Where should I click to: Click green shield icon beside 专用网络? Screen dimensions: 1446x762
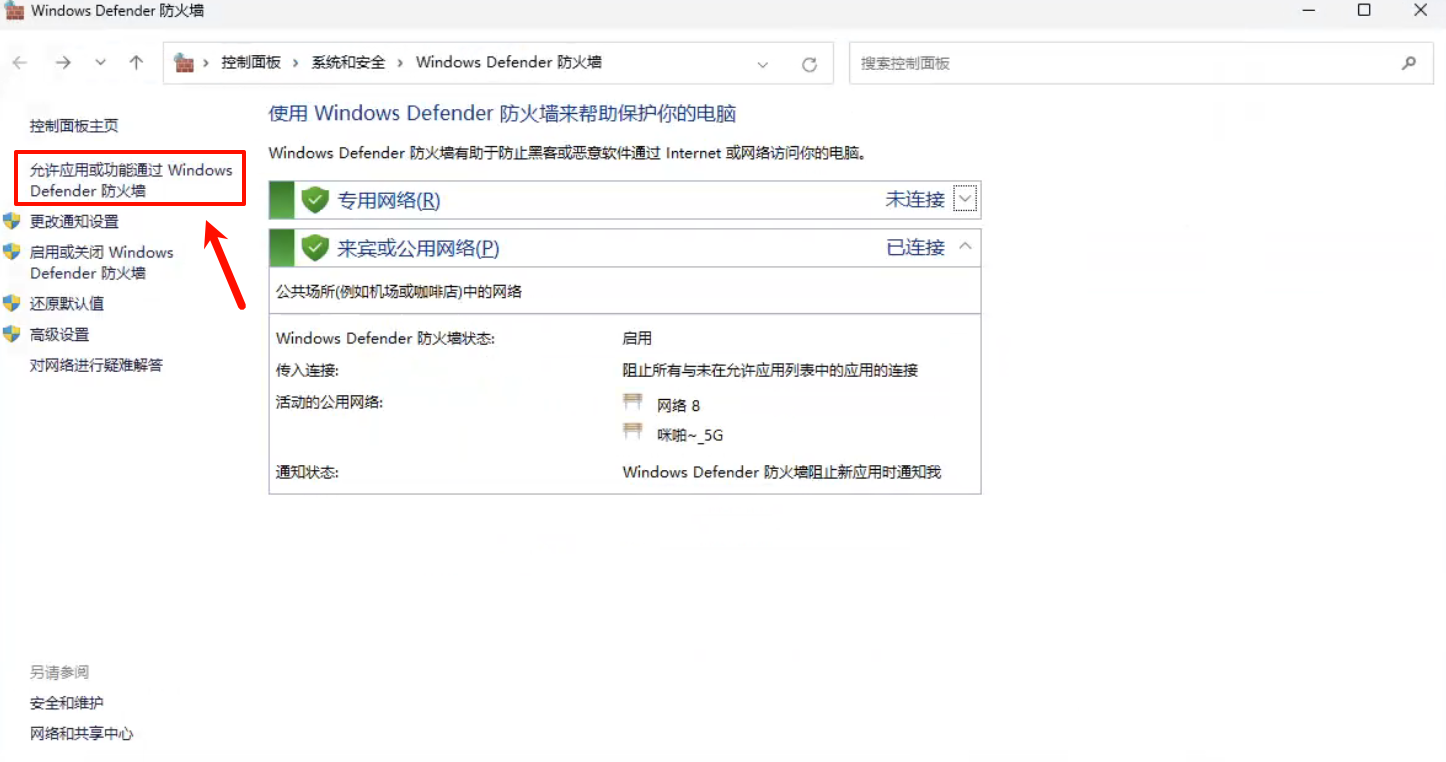pyautogui.click(x=315, y=200)
